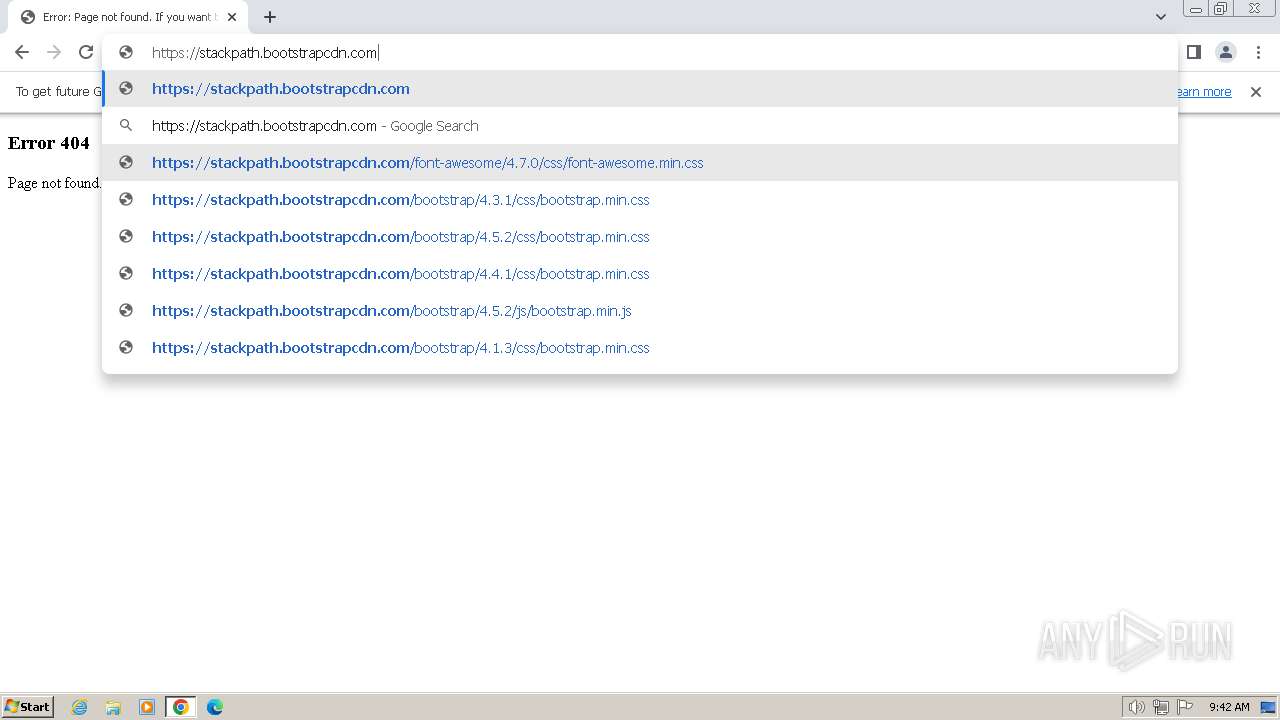Select the bootstrap 4.1.3 css suggestion
This screenshot has height=720, width=1280.
pyautogui.click(x=640, y=348)
